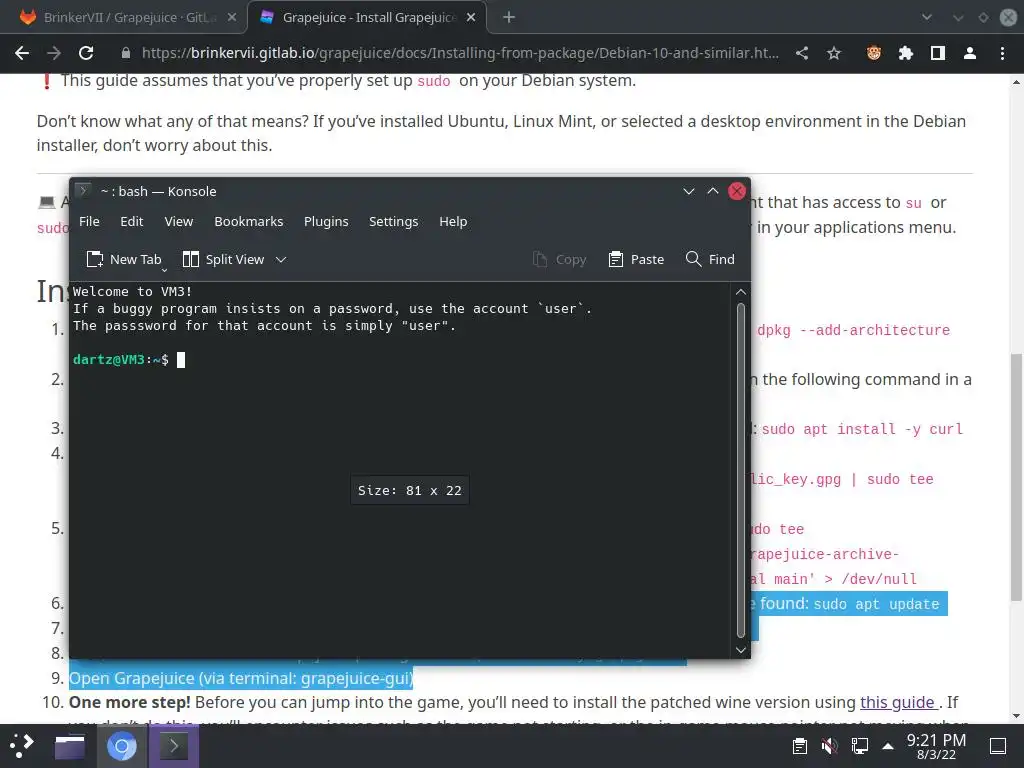Image resolution: width=1024 pixels, height=768 pixels.
Task: Open Konsole View menu
Action: (x=178, y=221)
